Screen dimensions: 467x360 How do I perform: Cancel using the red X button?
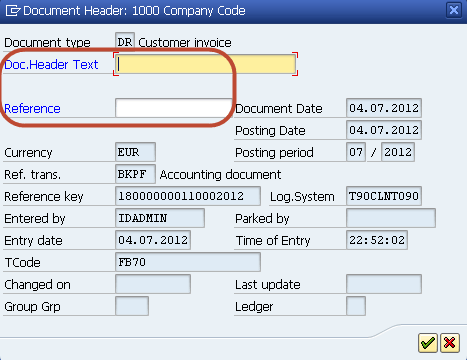pyautogui.click(x=450, y=343)
